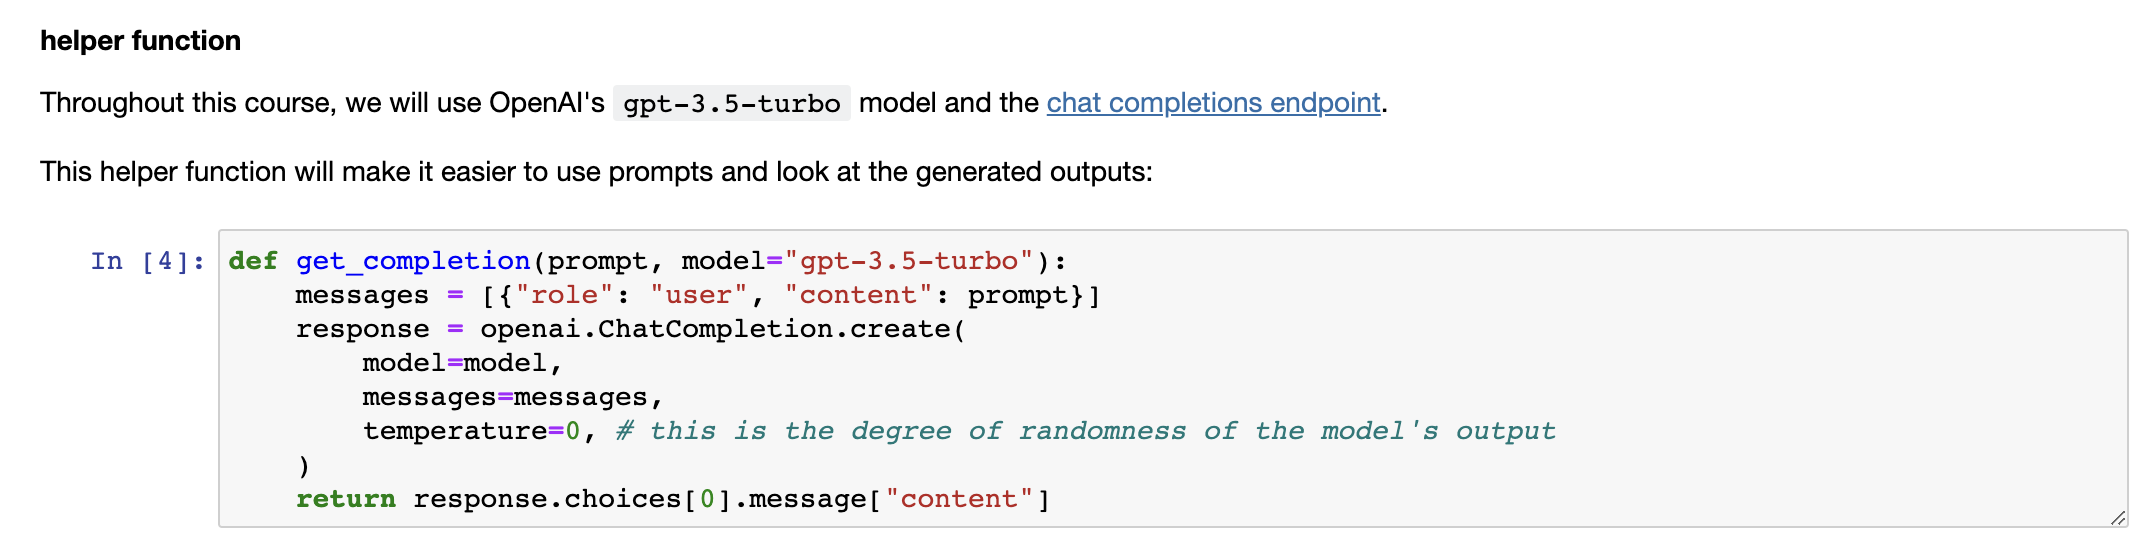
Task: Click the 'This helper function will make' paragraph
Action: (596, 172)
